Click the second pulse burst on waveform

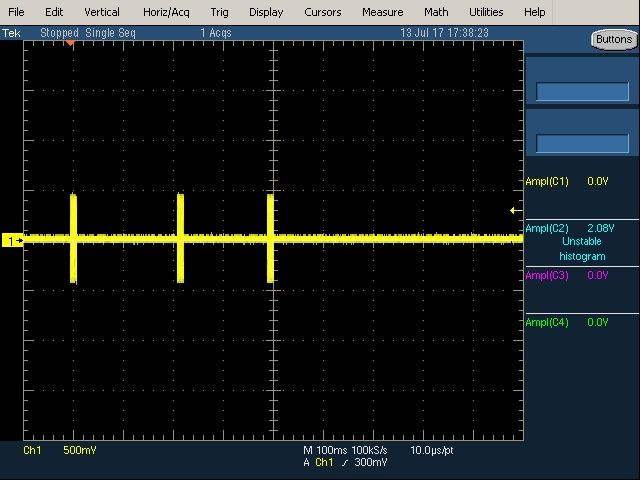tap(180, 238)
